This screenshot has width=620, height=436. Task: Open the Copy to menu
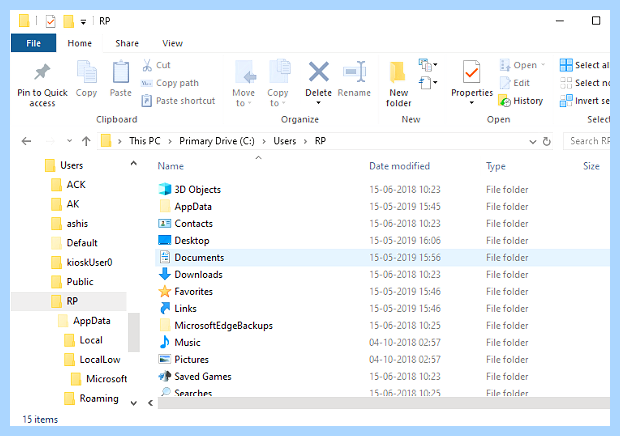[278, 84]
